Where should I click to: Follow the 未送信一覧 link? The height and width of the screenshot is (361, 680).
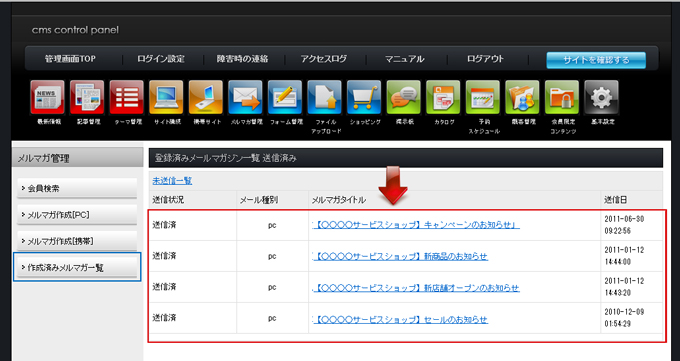pyautogui.click(x=172, y=180)
